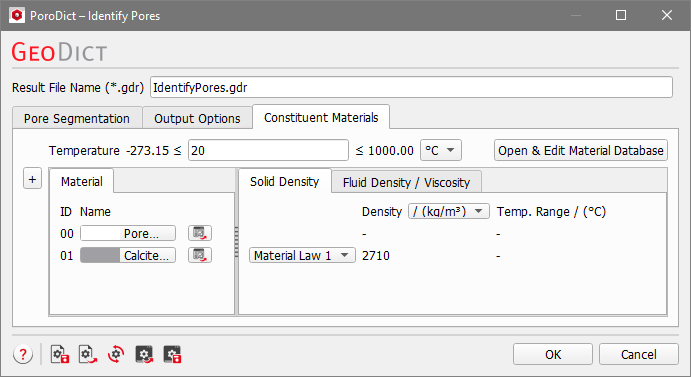Switch to the Output Options tab

coord(197,118)
